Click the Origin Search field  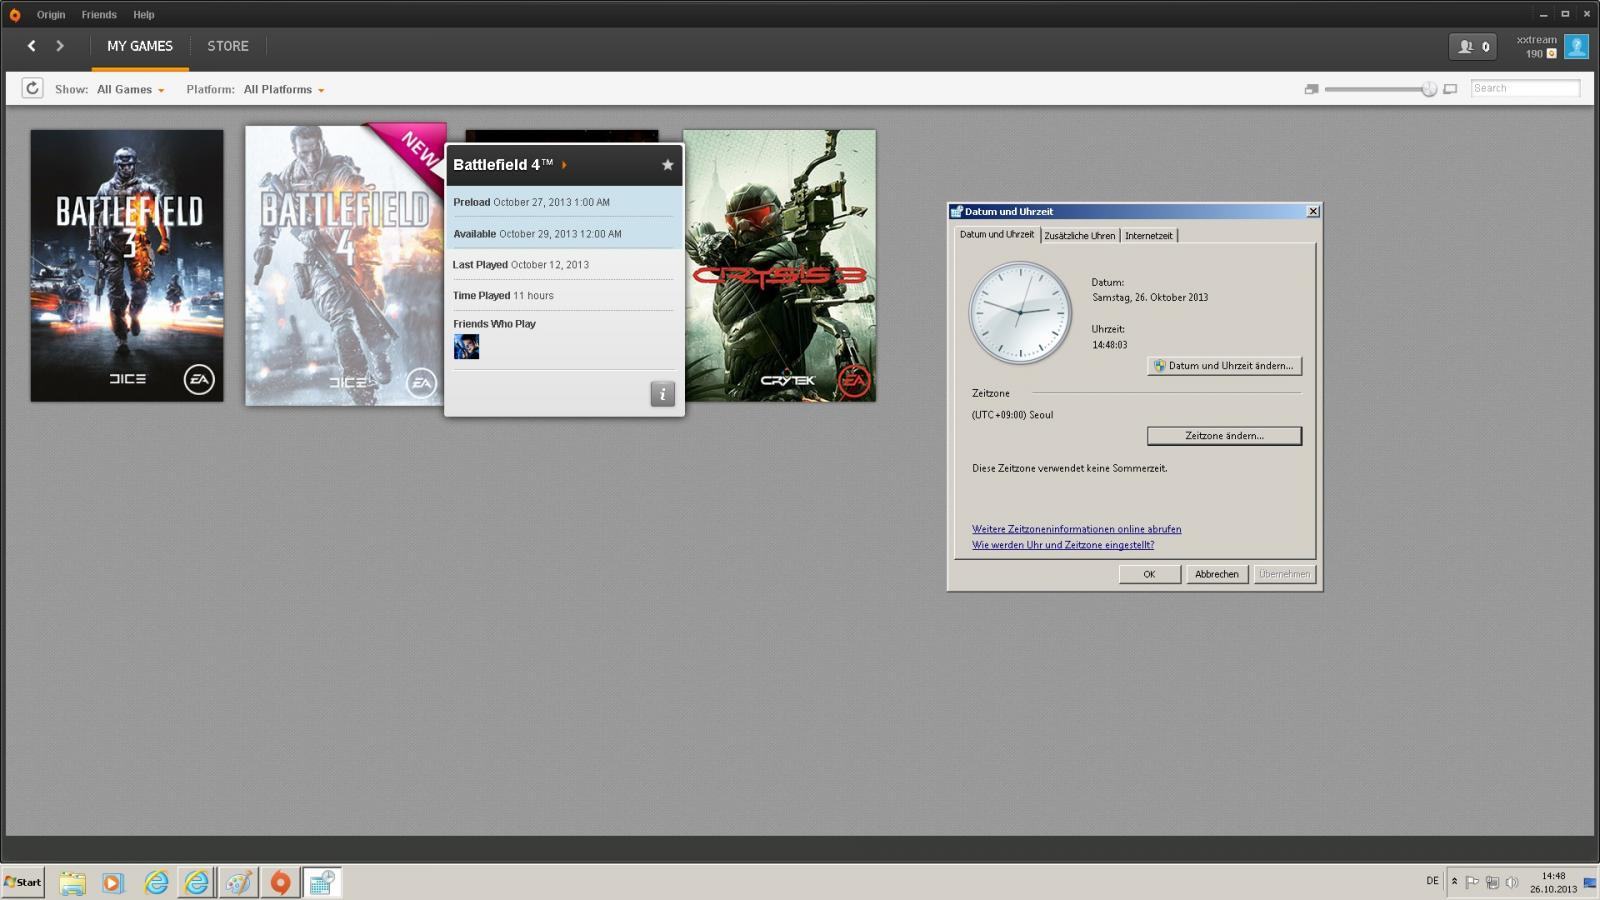click(x=1525, y=88)
